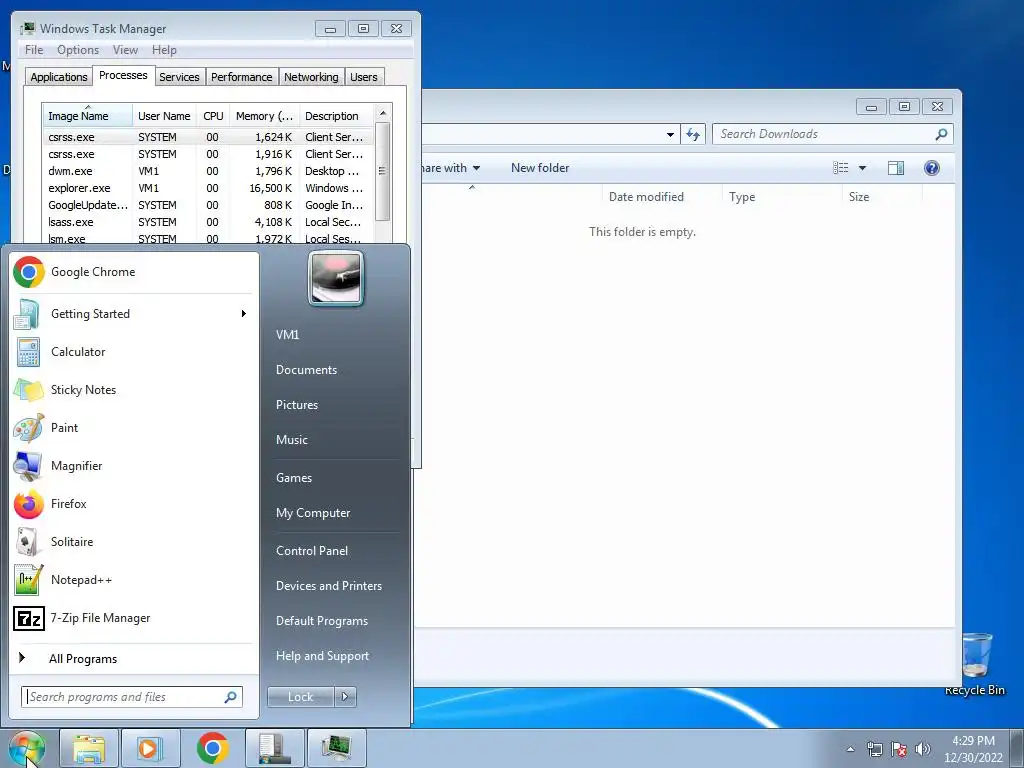
Task: Open My Computer from Start menu
Action: (313, 513)
